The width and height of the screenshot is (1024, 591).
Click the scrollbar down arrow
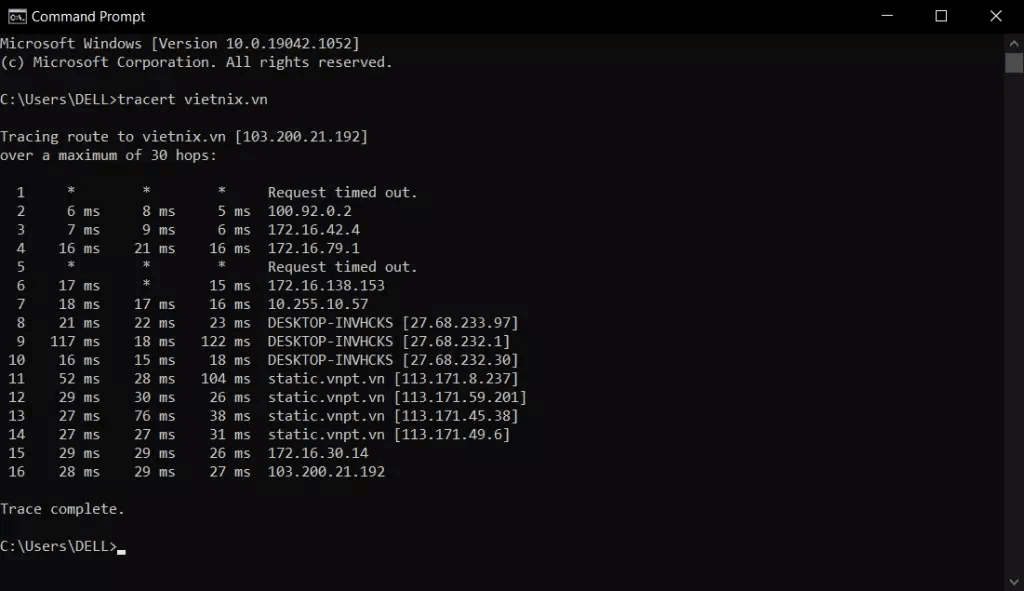(1014, 582)
